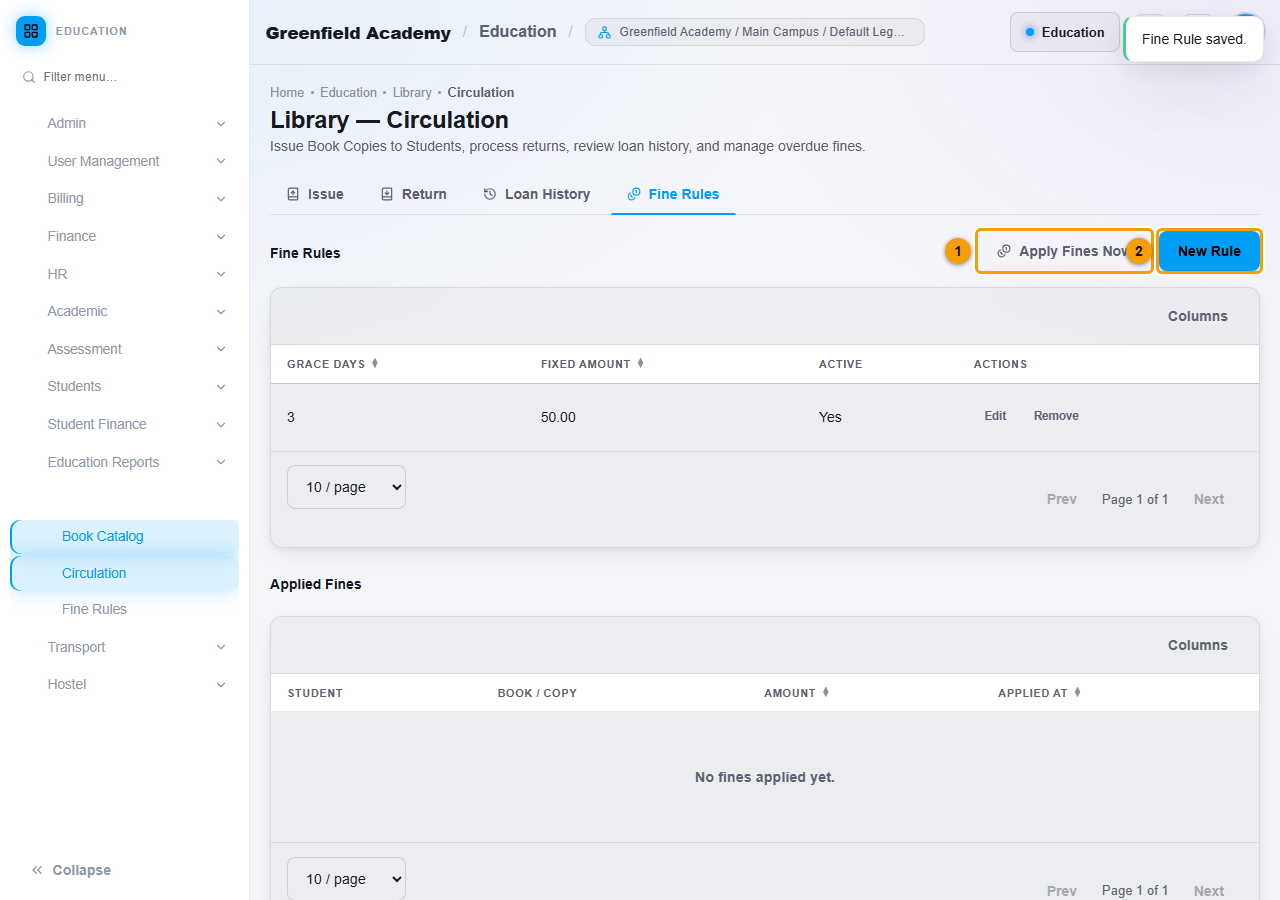Remove the 50.00 fine rule
Image resolution: width=1280 pixels, height=900 pixels.
pos(1056,416)
